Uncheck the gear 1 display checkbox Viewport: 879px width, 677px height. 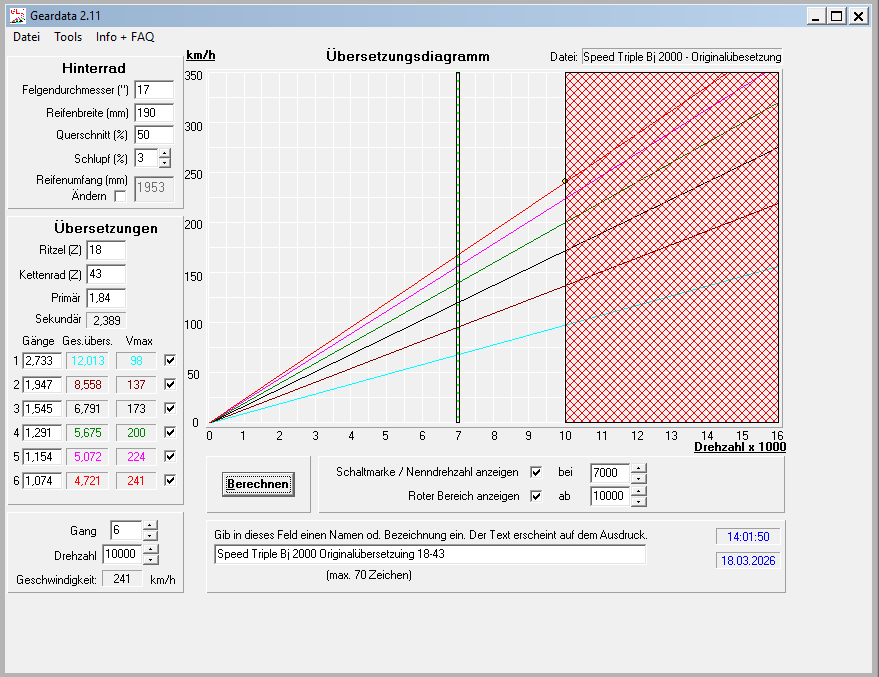tap(170, 360)
